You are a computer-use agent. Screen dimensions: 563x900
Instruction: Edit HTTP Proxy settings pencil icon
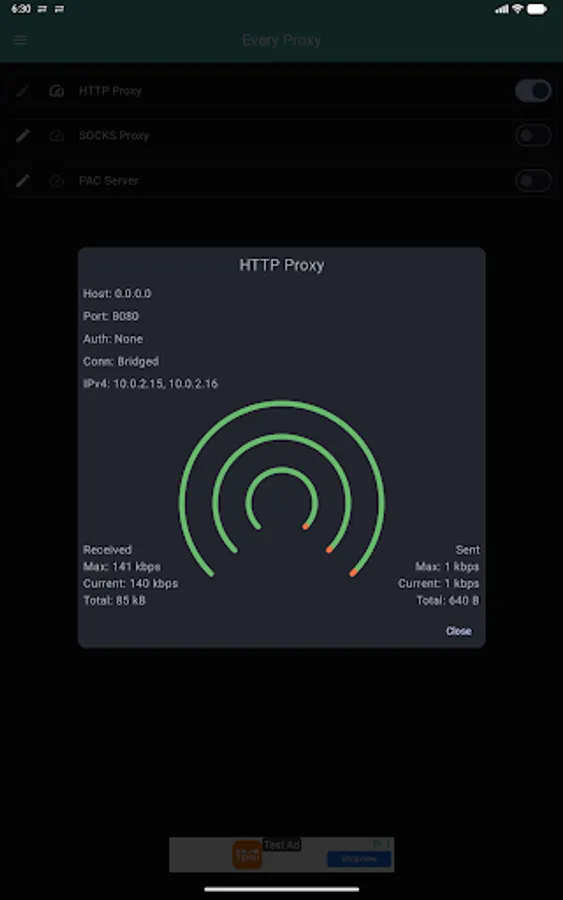(22, 91)
